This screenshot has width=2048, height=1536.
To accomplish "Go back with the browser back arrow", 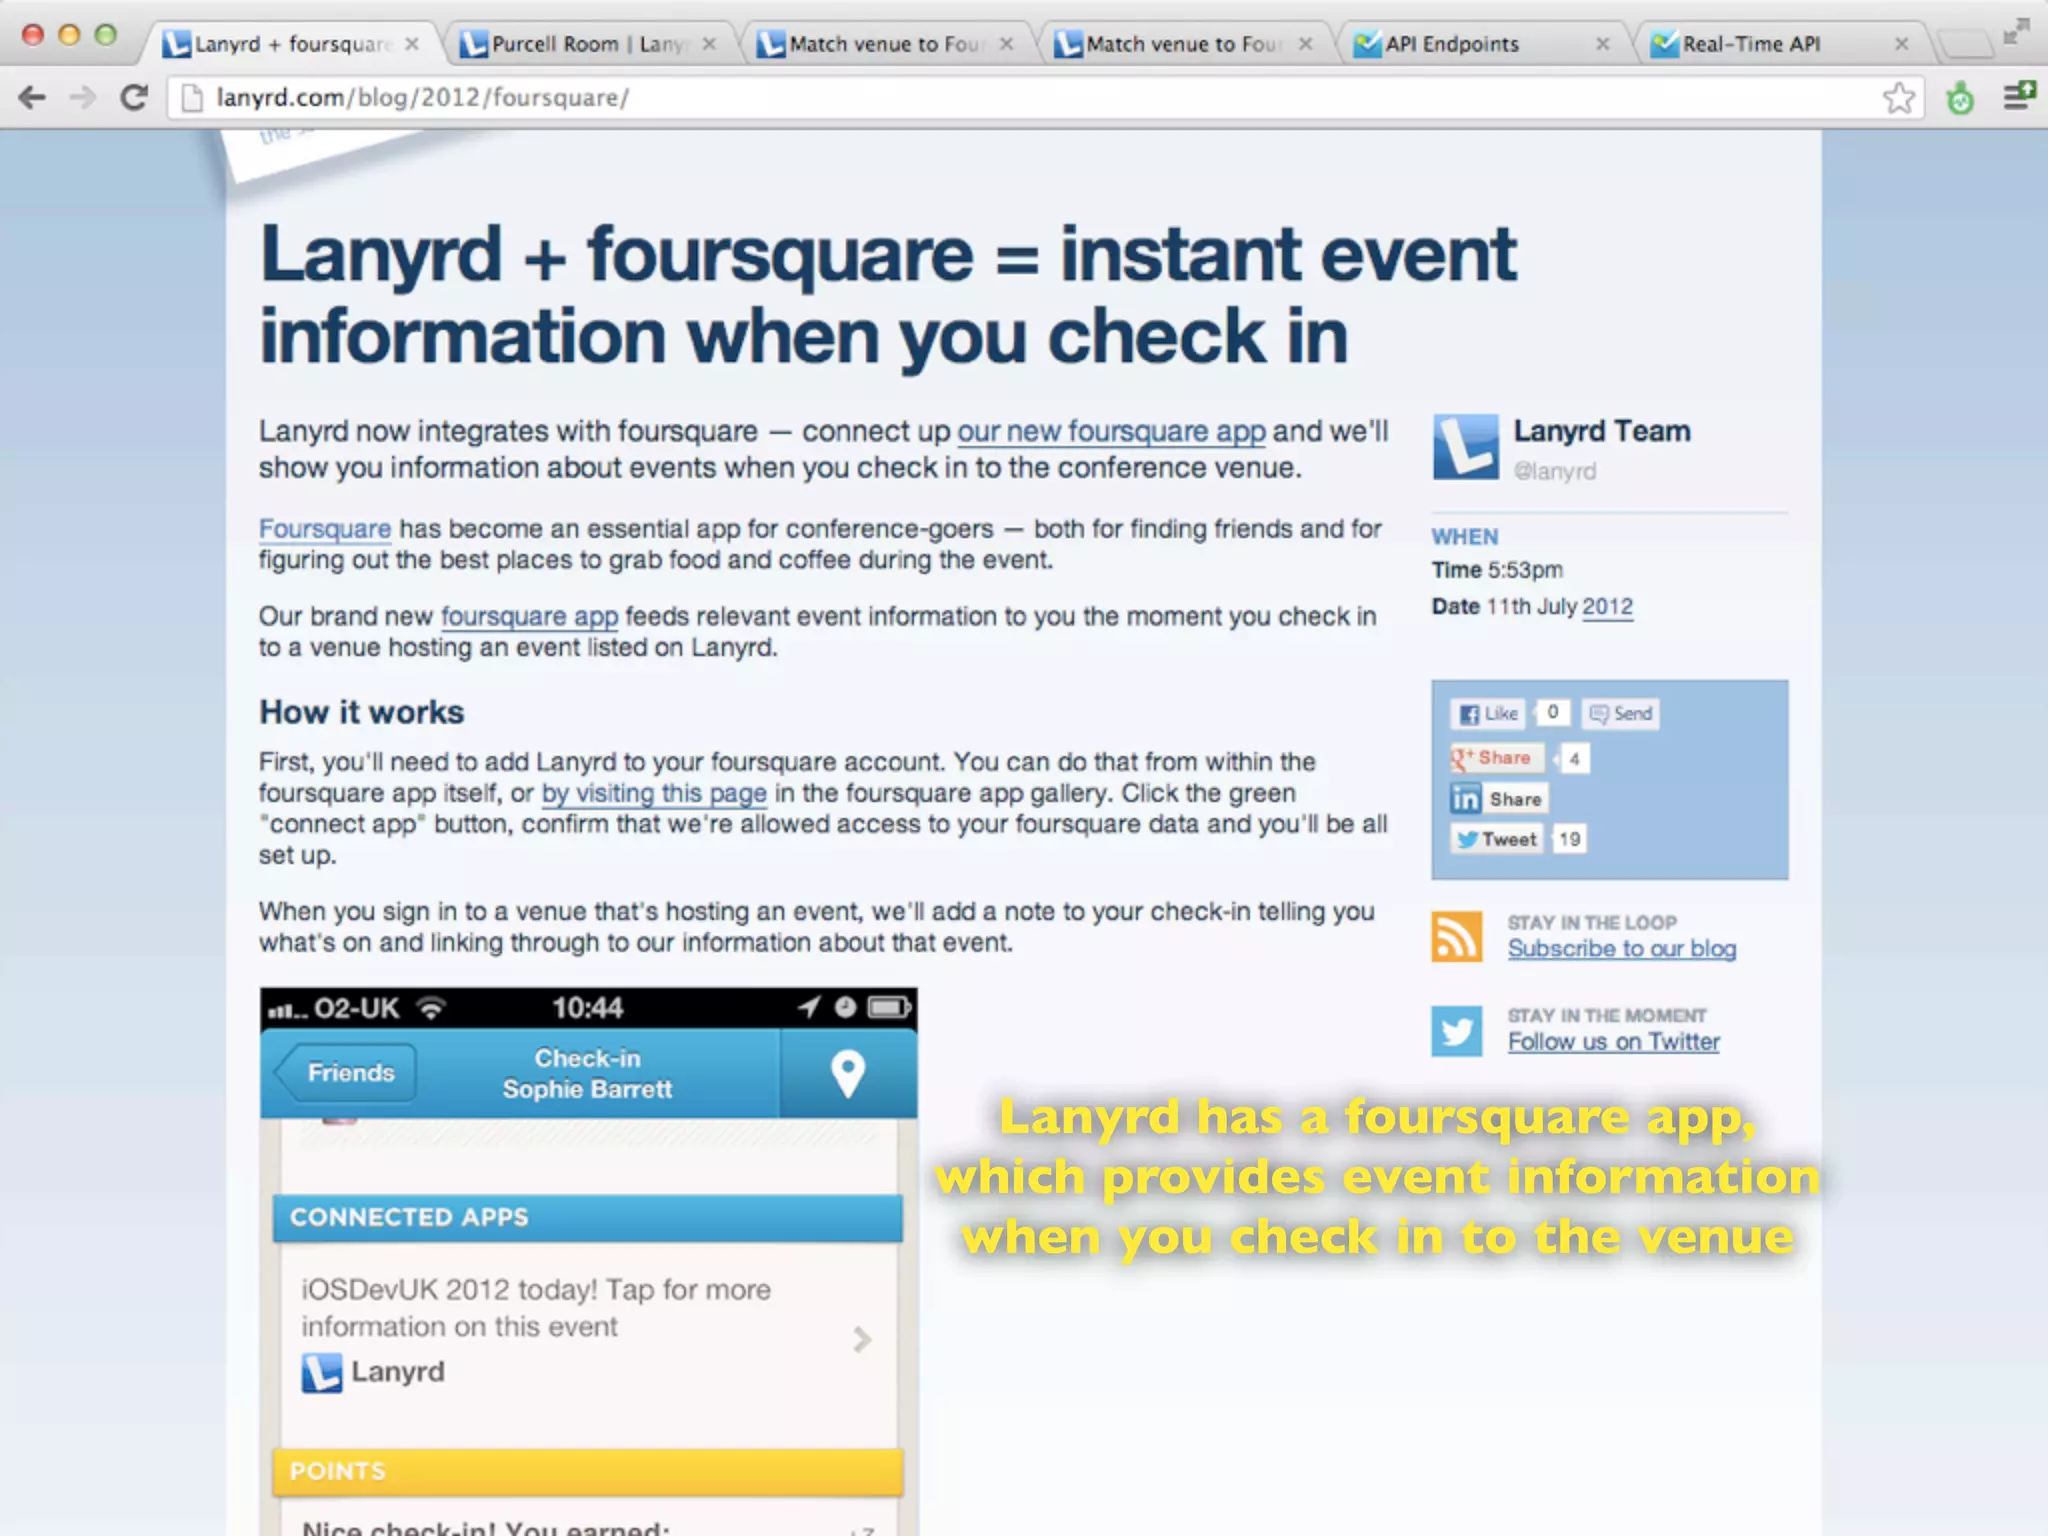I will [x=32, y=97].
